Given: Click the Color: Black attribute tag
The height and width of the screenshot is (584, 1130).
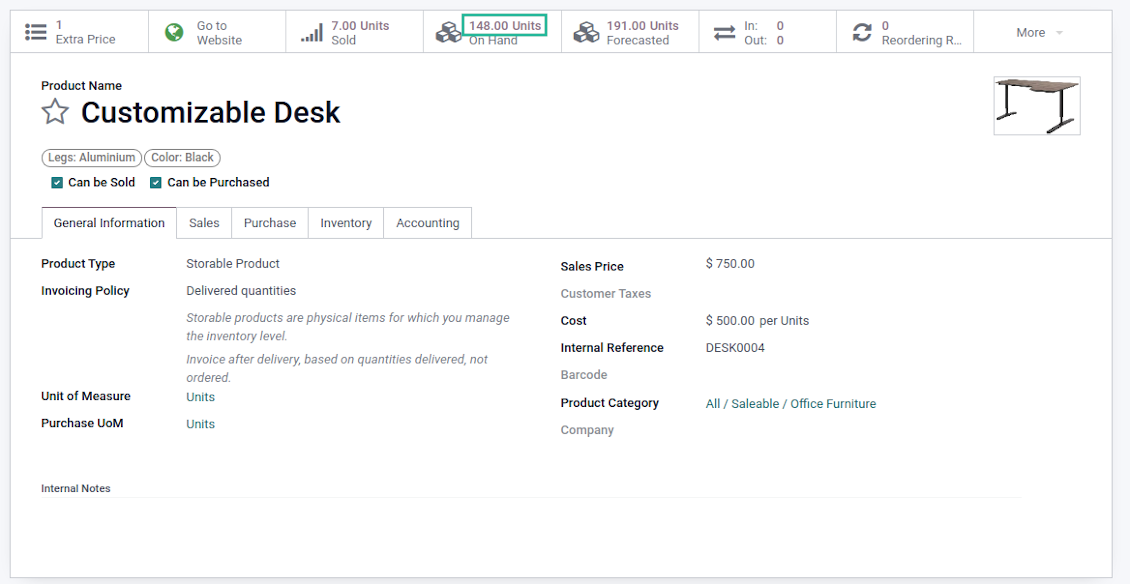Looking at the screenshot, I should coord(182,158).
